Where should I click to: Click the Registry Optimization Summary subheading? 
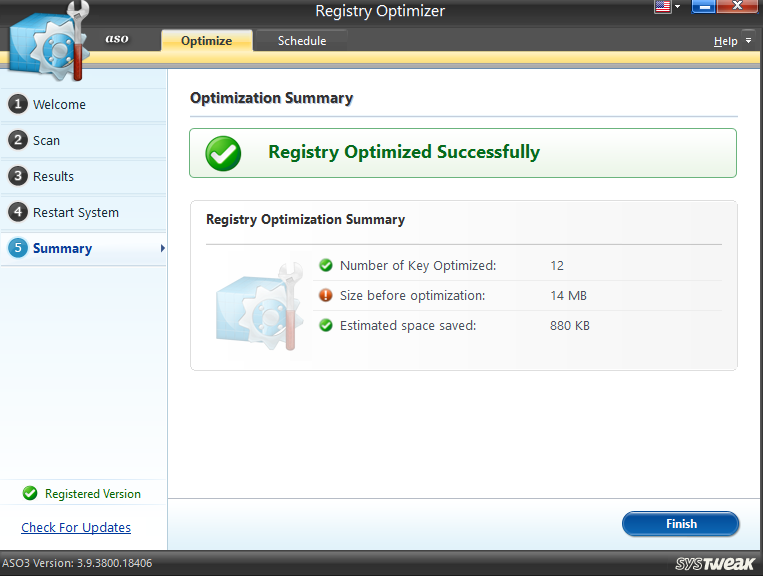305,219
